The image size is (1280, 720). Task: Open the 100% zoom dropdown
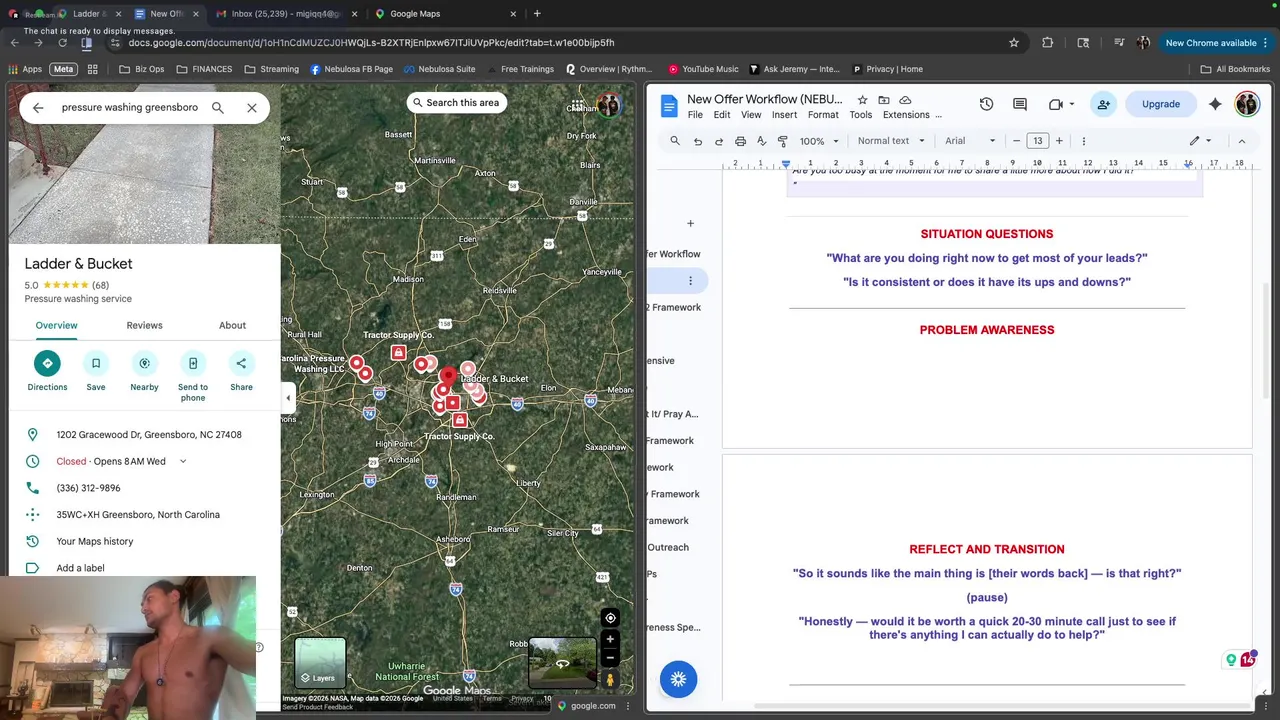click(x=819, y=141)
